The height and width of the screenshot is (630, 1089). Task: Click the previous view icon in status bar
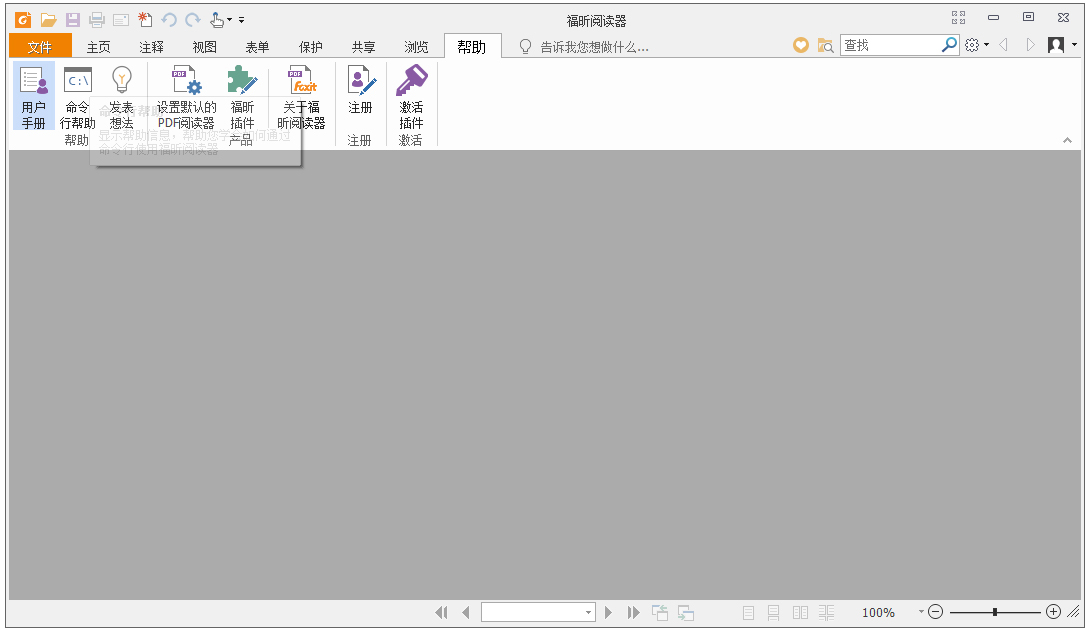coord(660,612)
